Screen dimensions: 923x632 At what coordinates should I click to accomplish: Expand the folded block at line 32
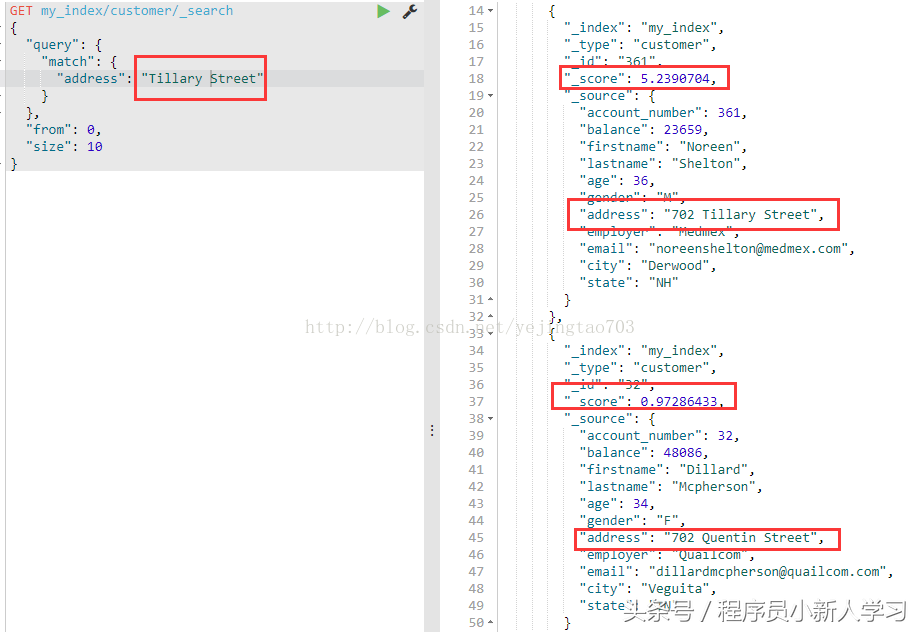pos(491,316)
